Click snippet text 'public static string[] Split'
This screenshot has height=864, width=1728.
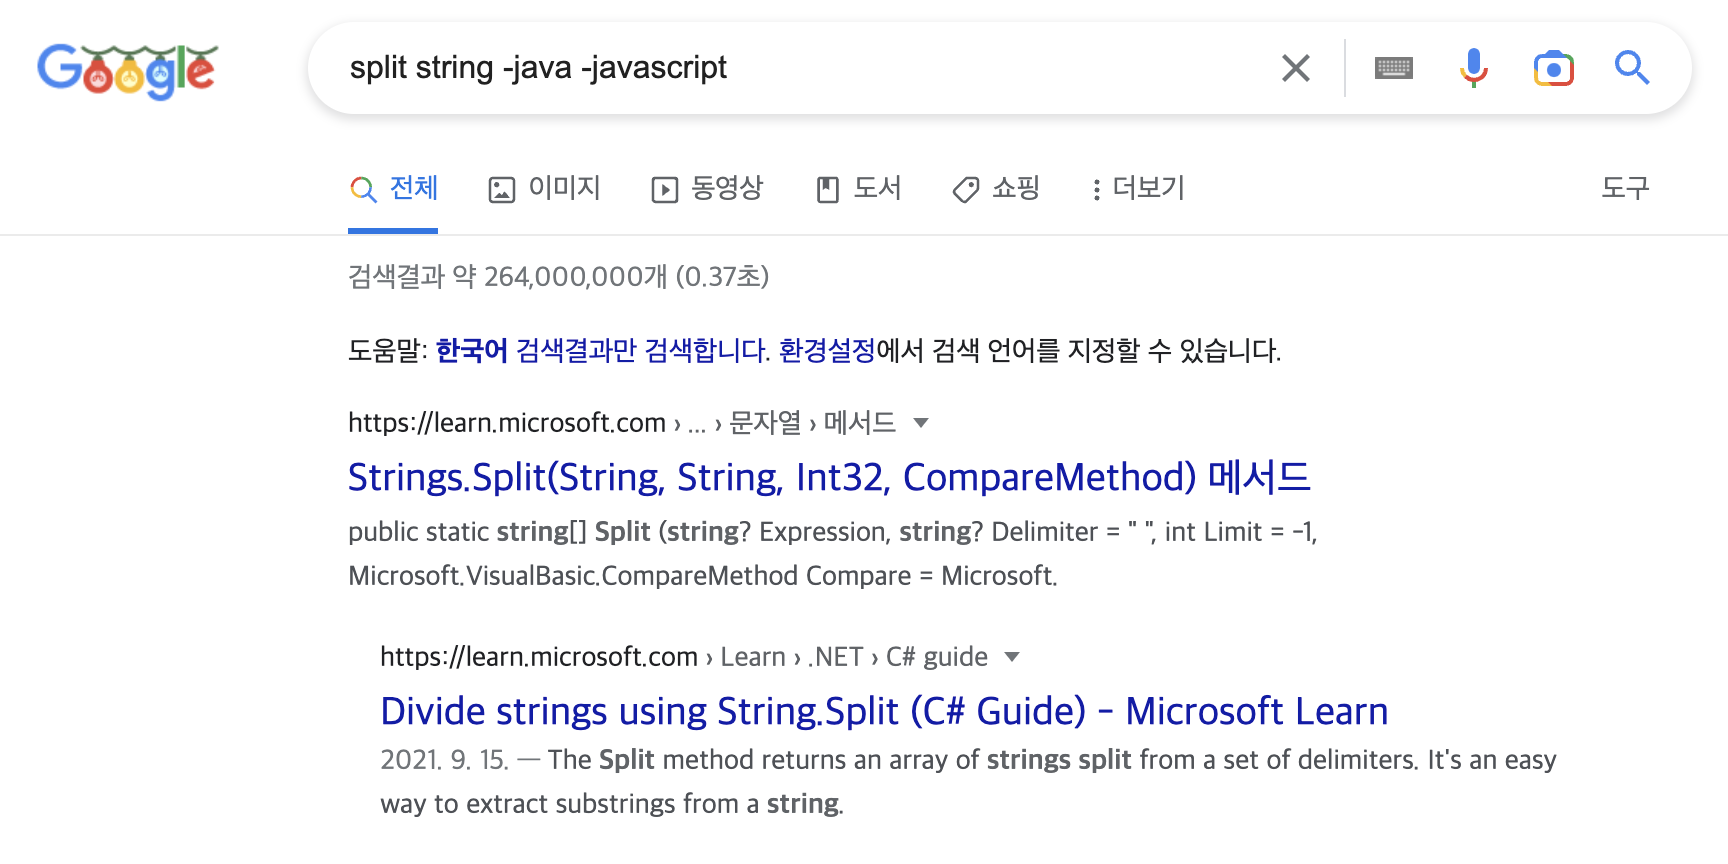click(499, 532)
